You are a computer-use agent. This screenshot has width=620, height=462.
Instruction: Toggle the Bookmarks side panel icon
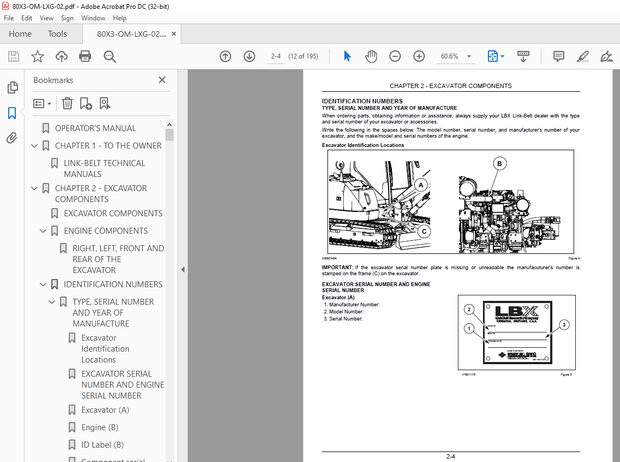12,113
